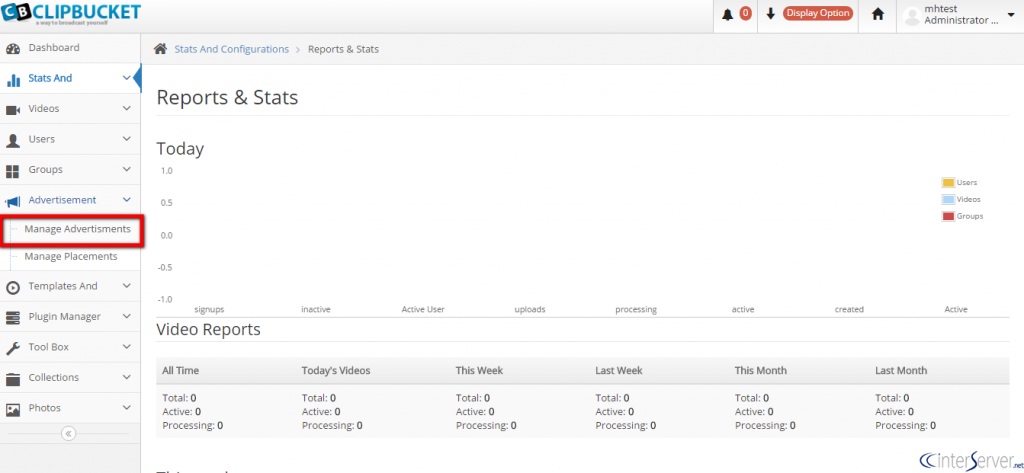This screenshot has width=1024, height=473.
Task: Click the Advertisement megaphone icon
Action: (12, 201)
